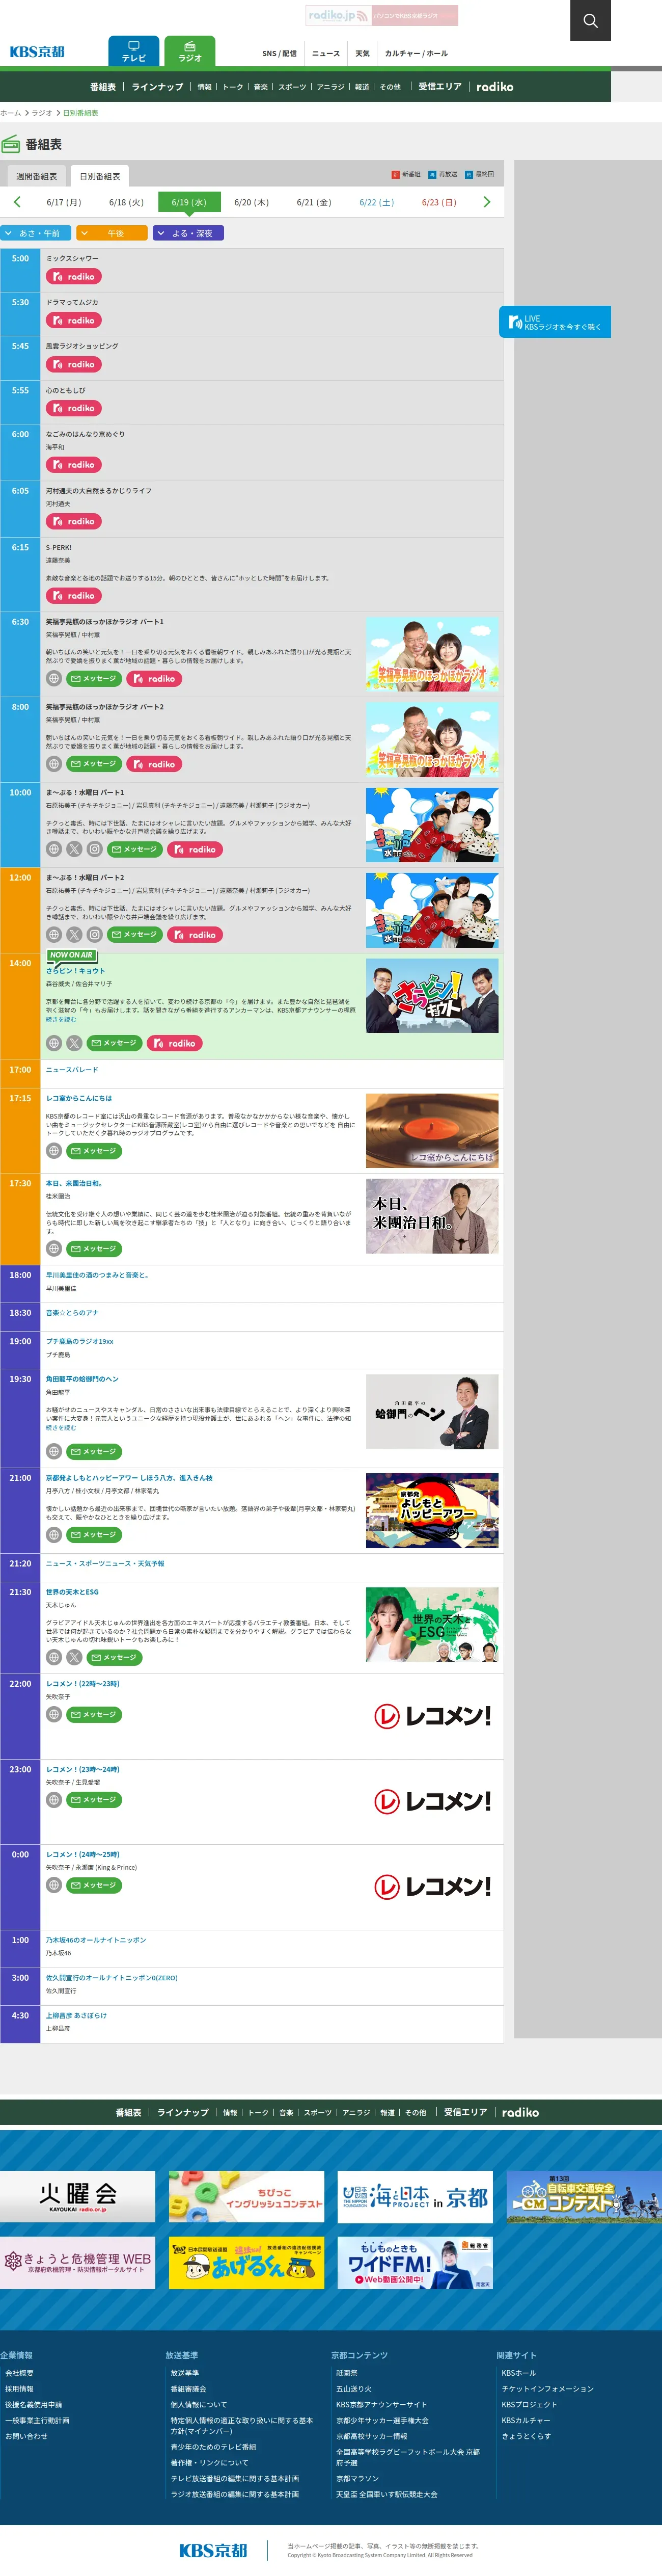The image size is (662, 2576).
Task: Go to previous week with left arrow
Action: pos(17,202)
